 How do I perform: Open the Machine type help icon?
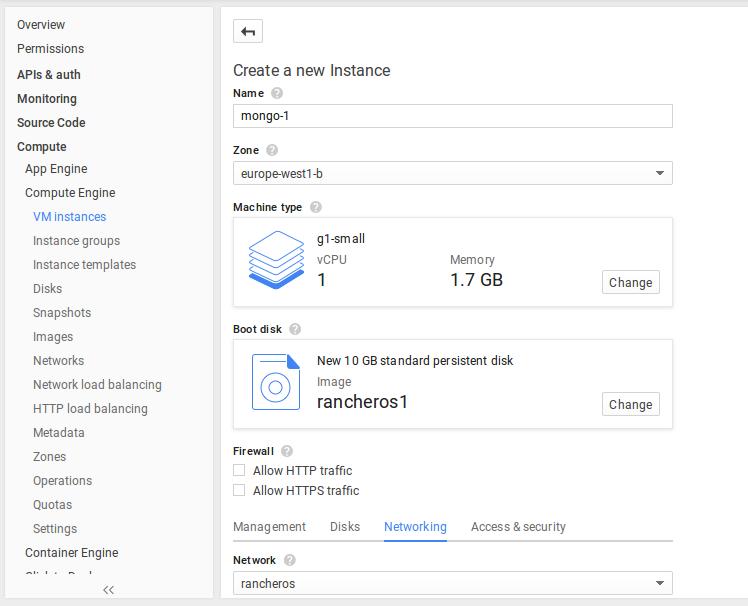(x=316, y=207)
